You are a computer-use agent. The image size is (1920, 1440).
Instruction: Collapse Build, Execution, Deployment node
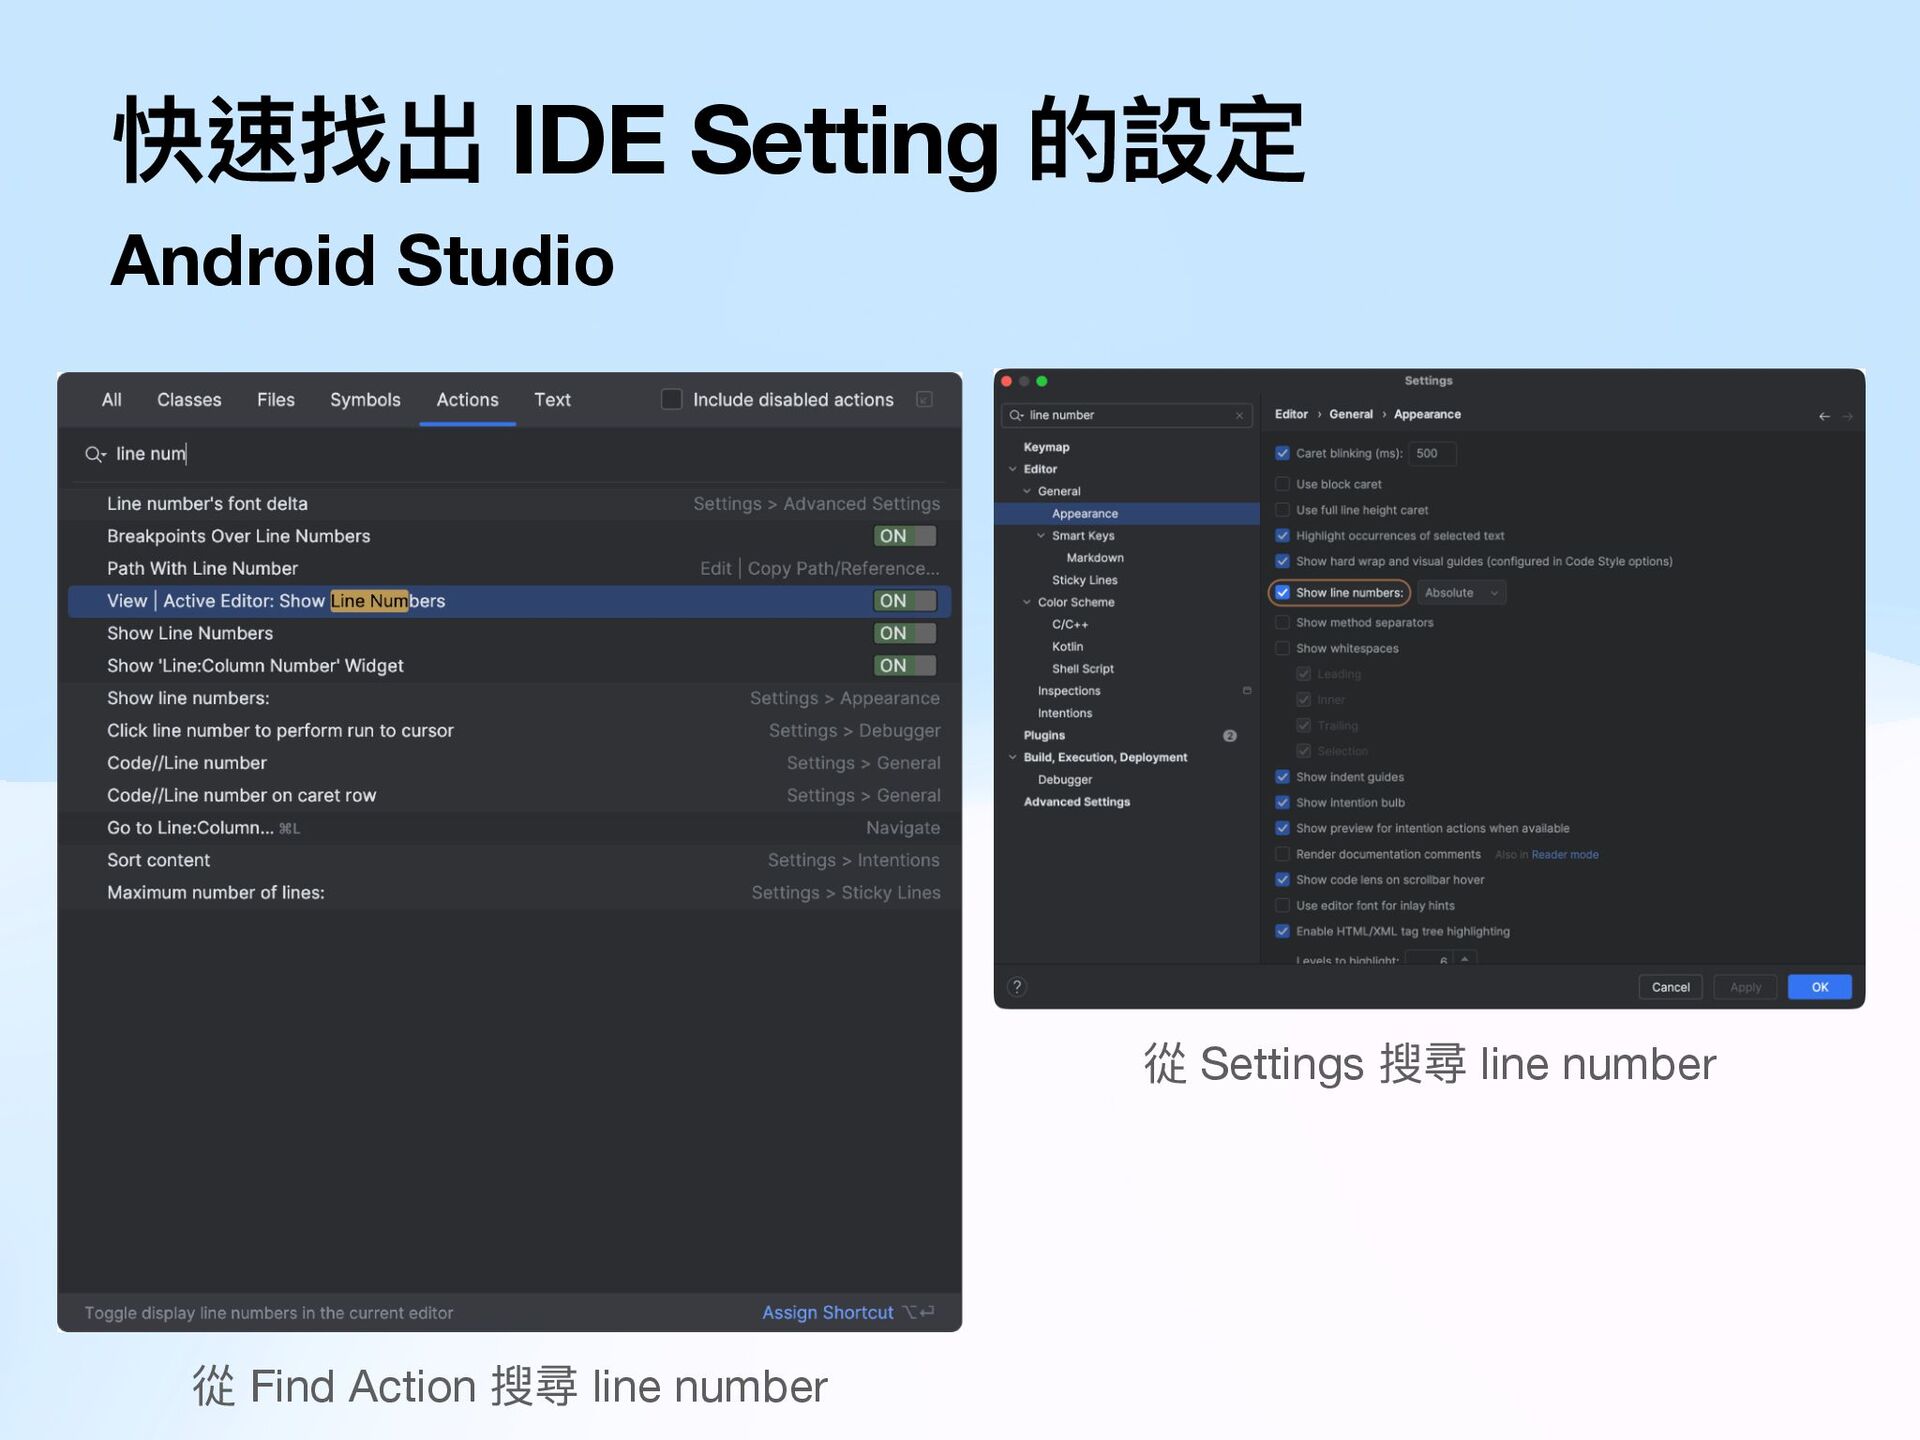[1013, 758]
